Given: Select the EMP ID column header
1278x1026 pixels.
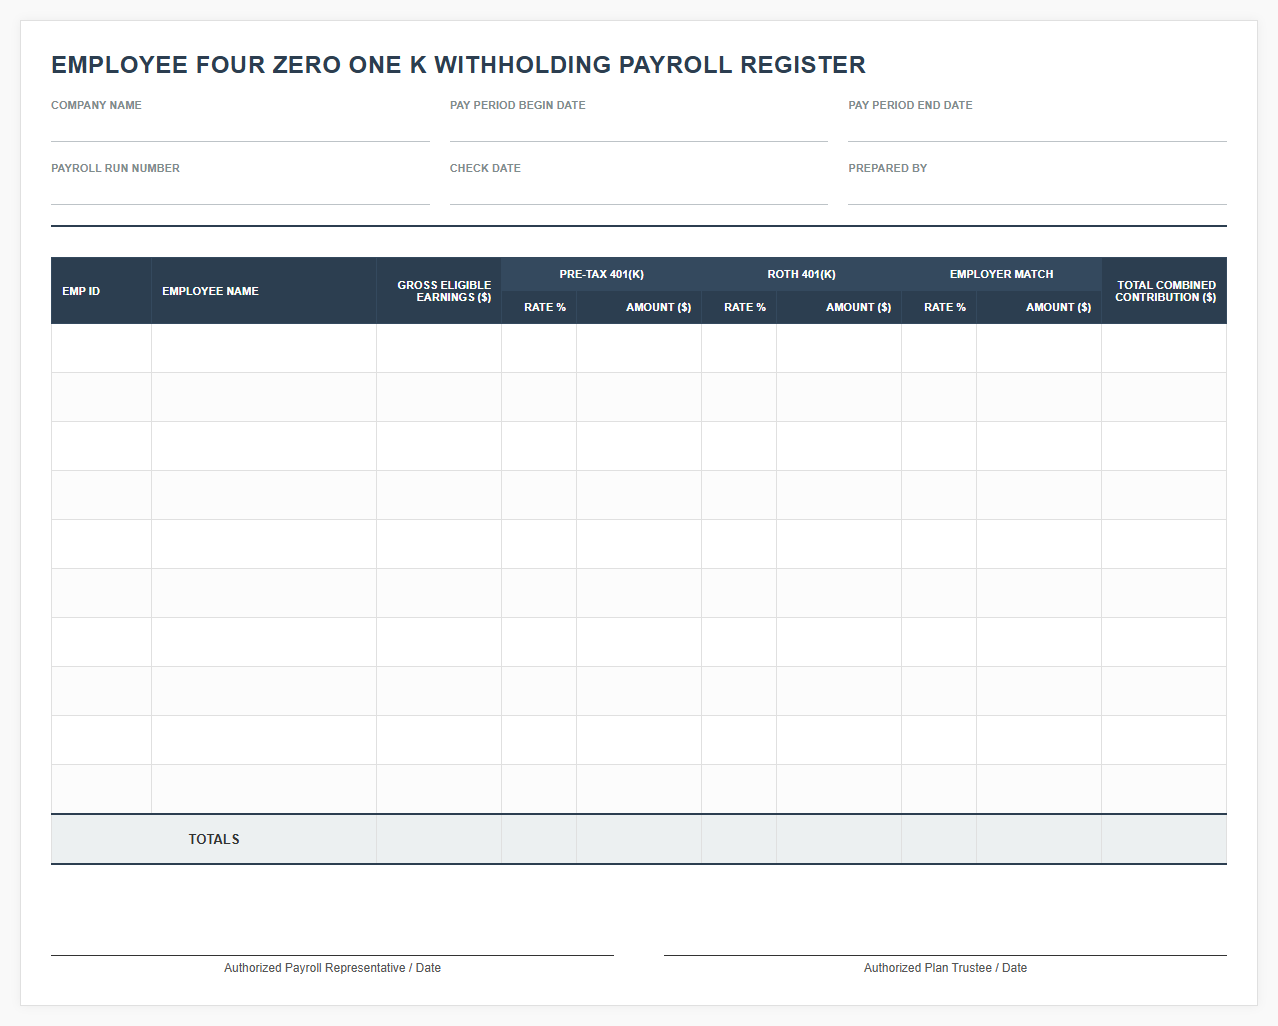Looking at the screenshot, I should point(101,291).
